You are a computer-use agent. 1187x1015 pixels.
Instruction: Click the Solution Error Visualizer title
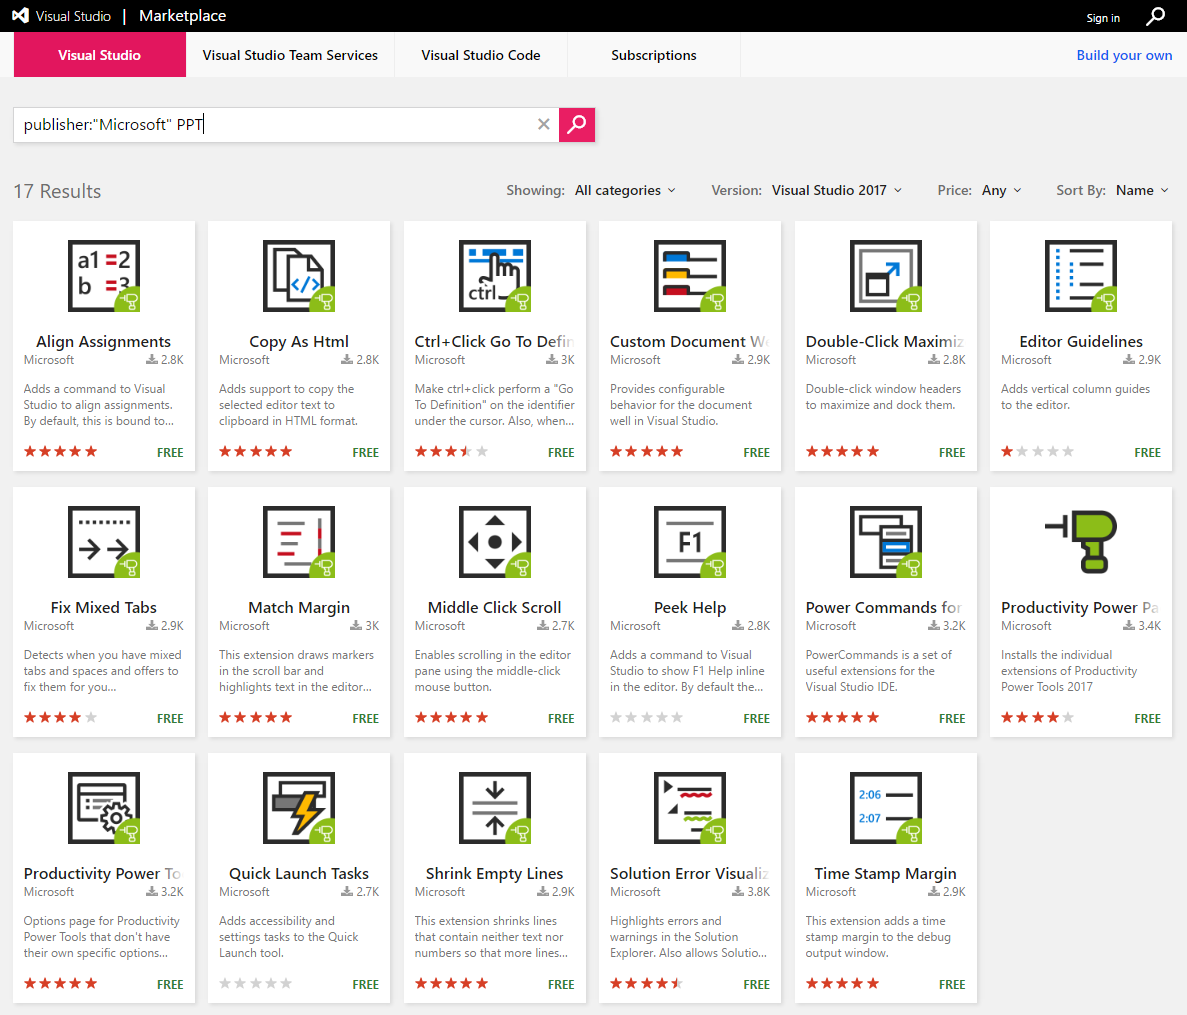[x=690, y=873]
